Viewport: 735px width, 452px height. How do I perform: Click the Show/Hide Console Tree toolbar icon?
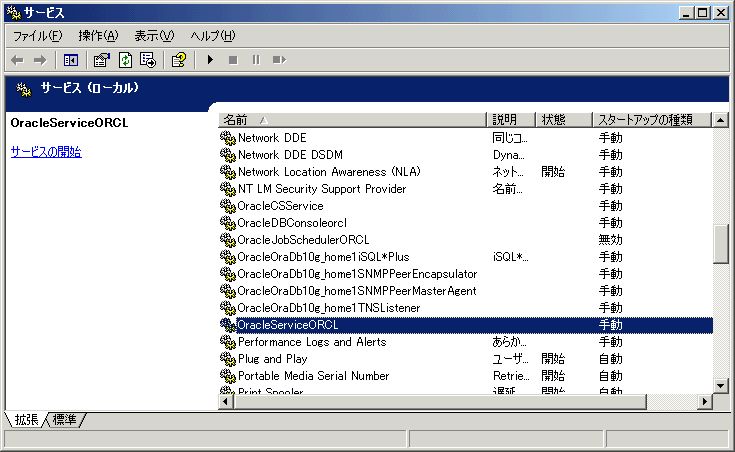point(71,60)
